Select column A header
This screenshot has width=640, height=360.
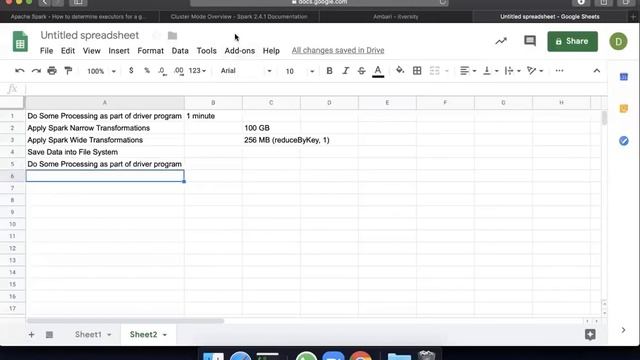(105, 103)
